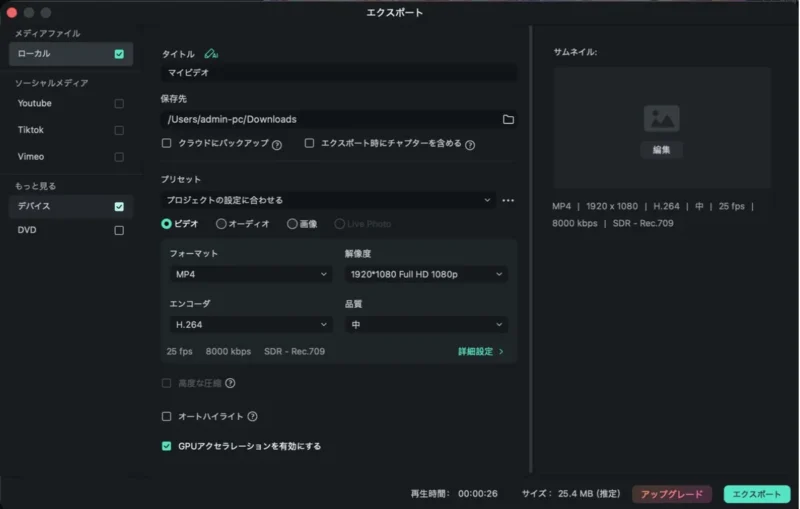Click the thumbnail image placeholder icon
Image resolution: width=800 pixels, height=509 pixels.
(x=661, y=118)
